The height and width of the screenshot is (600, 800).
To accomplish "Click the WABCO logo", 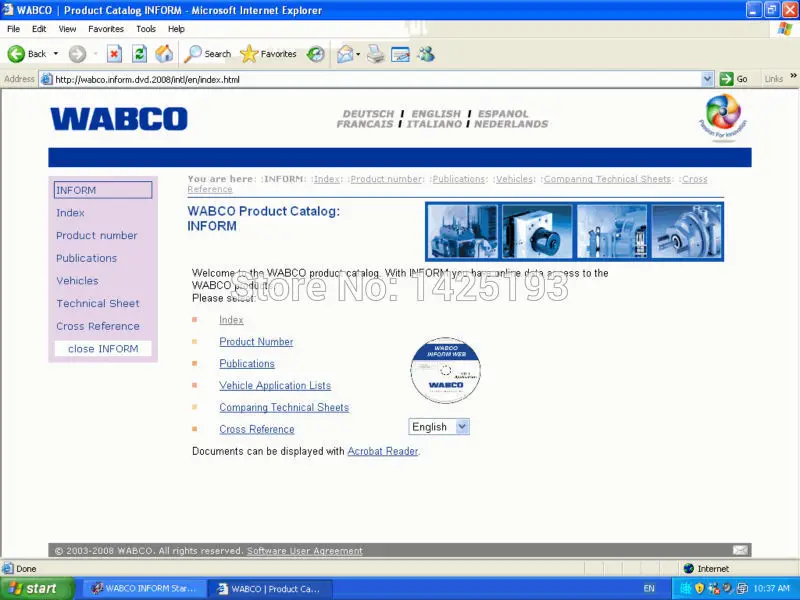I will pyautogui.click(x=119, y=118).
